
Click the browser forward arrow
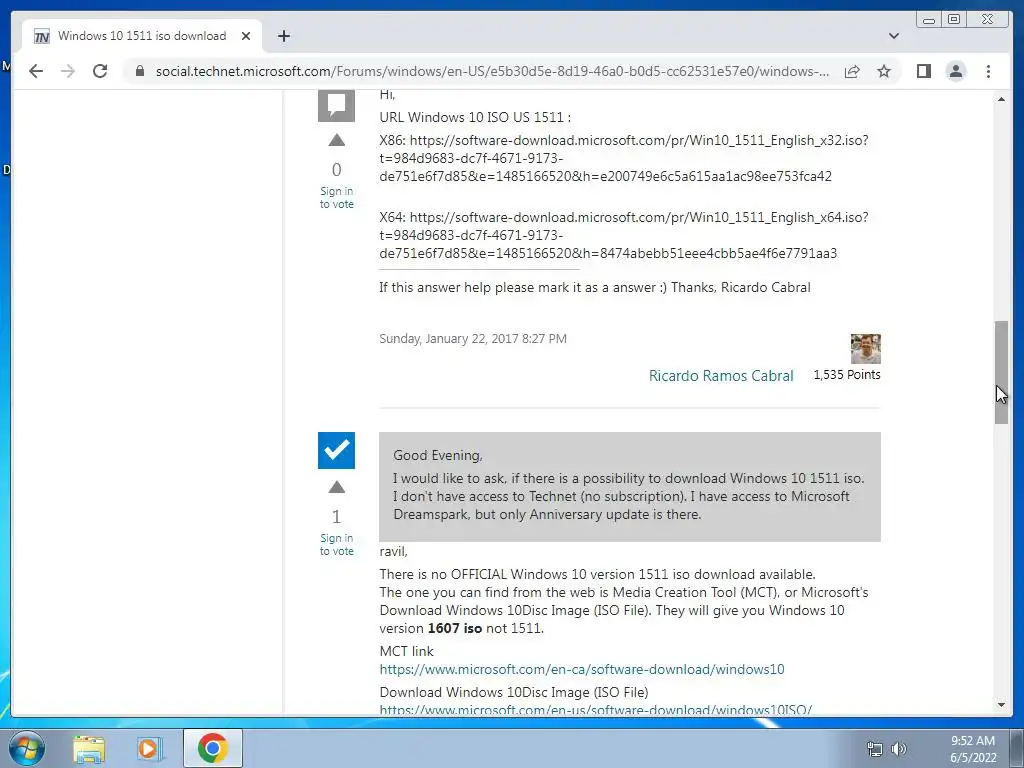tap(68, 71)
